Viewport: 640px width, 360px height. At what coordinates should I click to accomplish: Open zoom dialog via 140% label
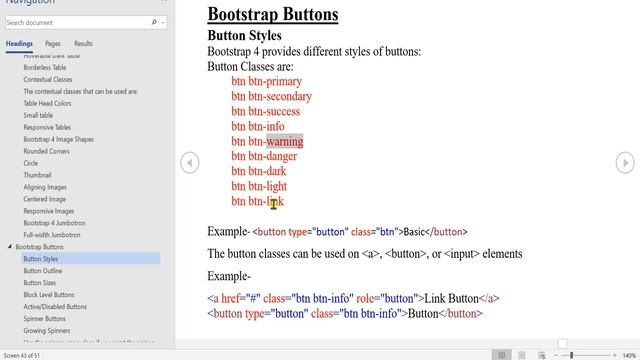(629, 356)
